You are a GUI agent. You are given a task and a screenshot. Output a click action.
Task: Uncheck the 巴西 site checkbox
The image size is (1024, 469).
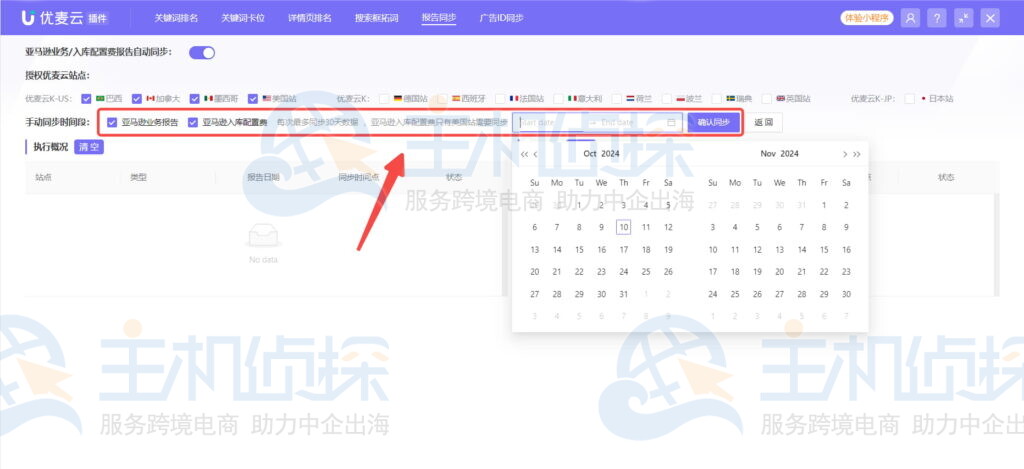point(86,99)
